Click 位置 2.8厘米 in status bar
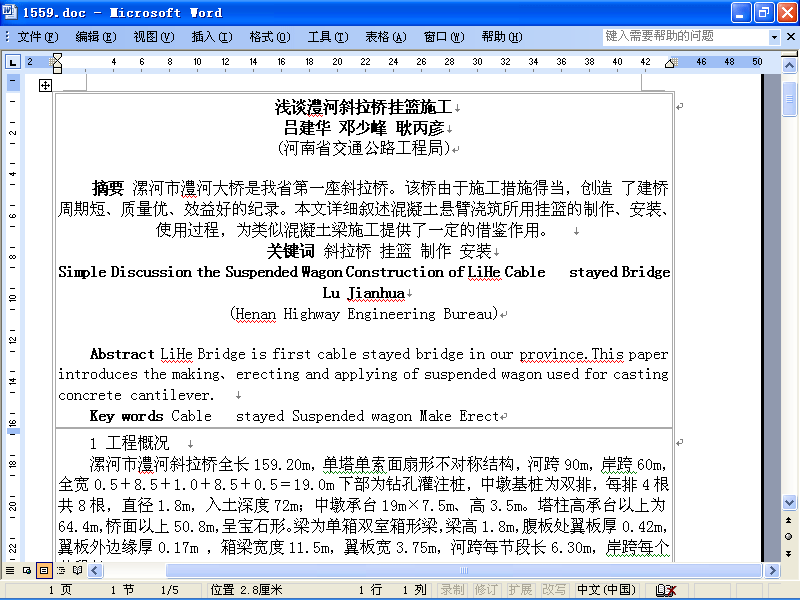The width and height of the screenshot is (800, 600). point(246,590)
